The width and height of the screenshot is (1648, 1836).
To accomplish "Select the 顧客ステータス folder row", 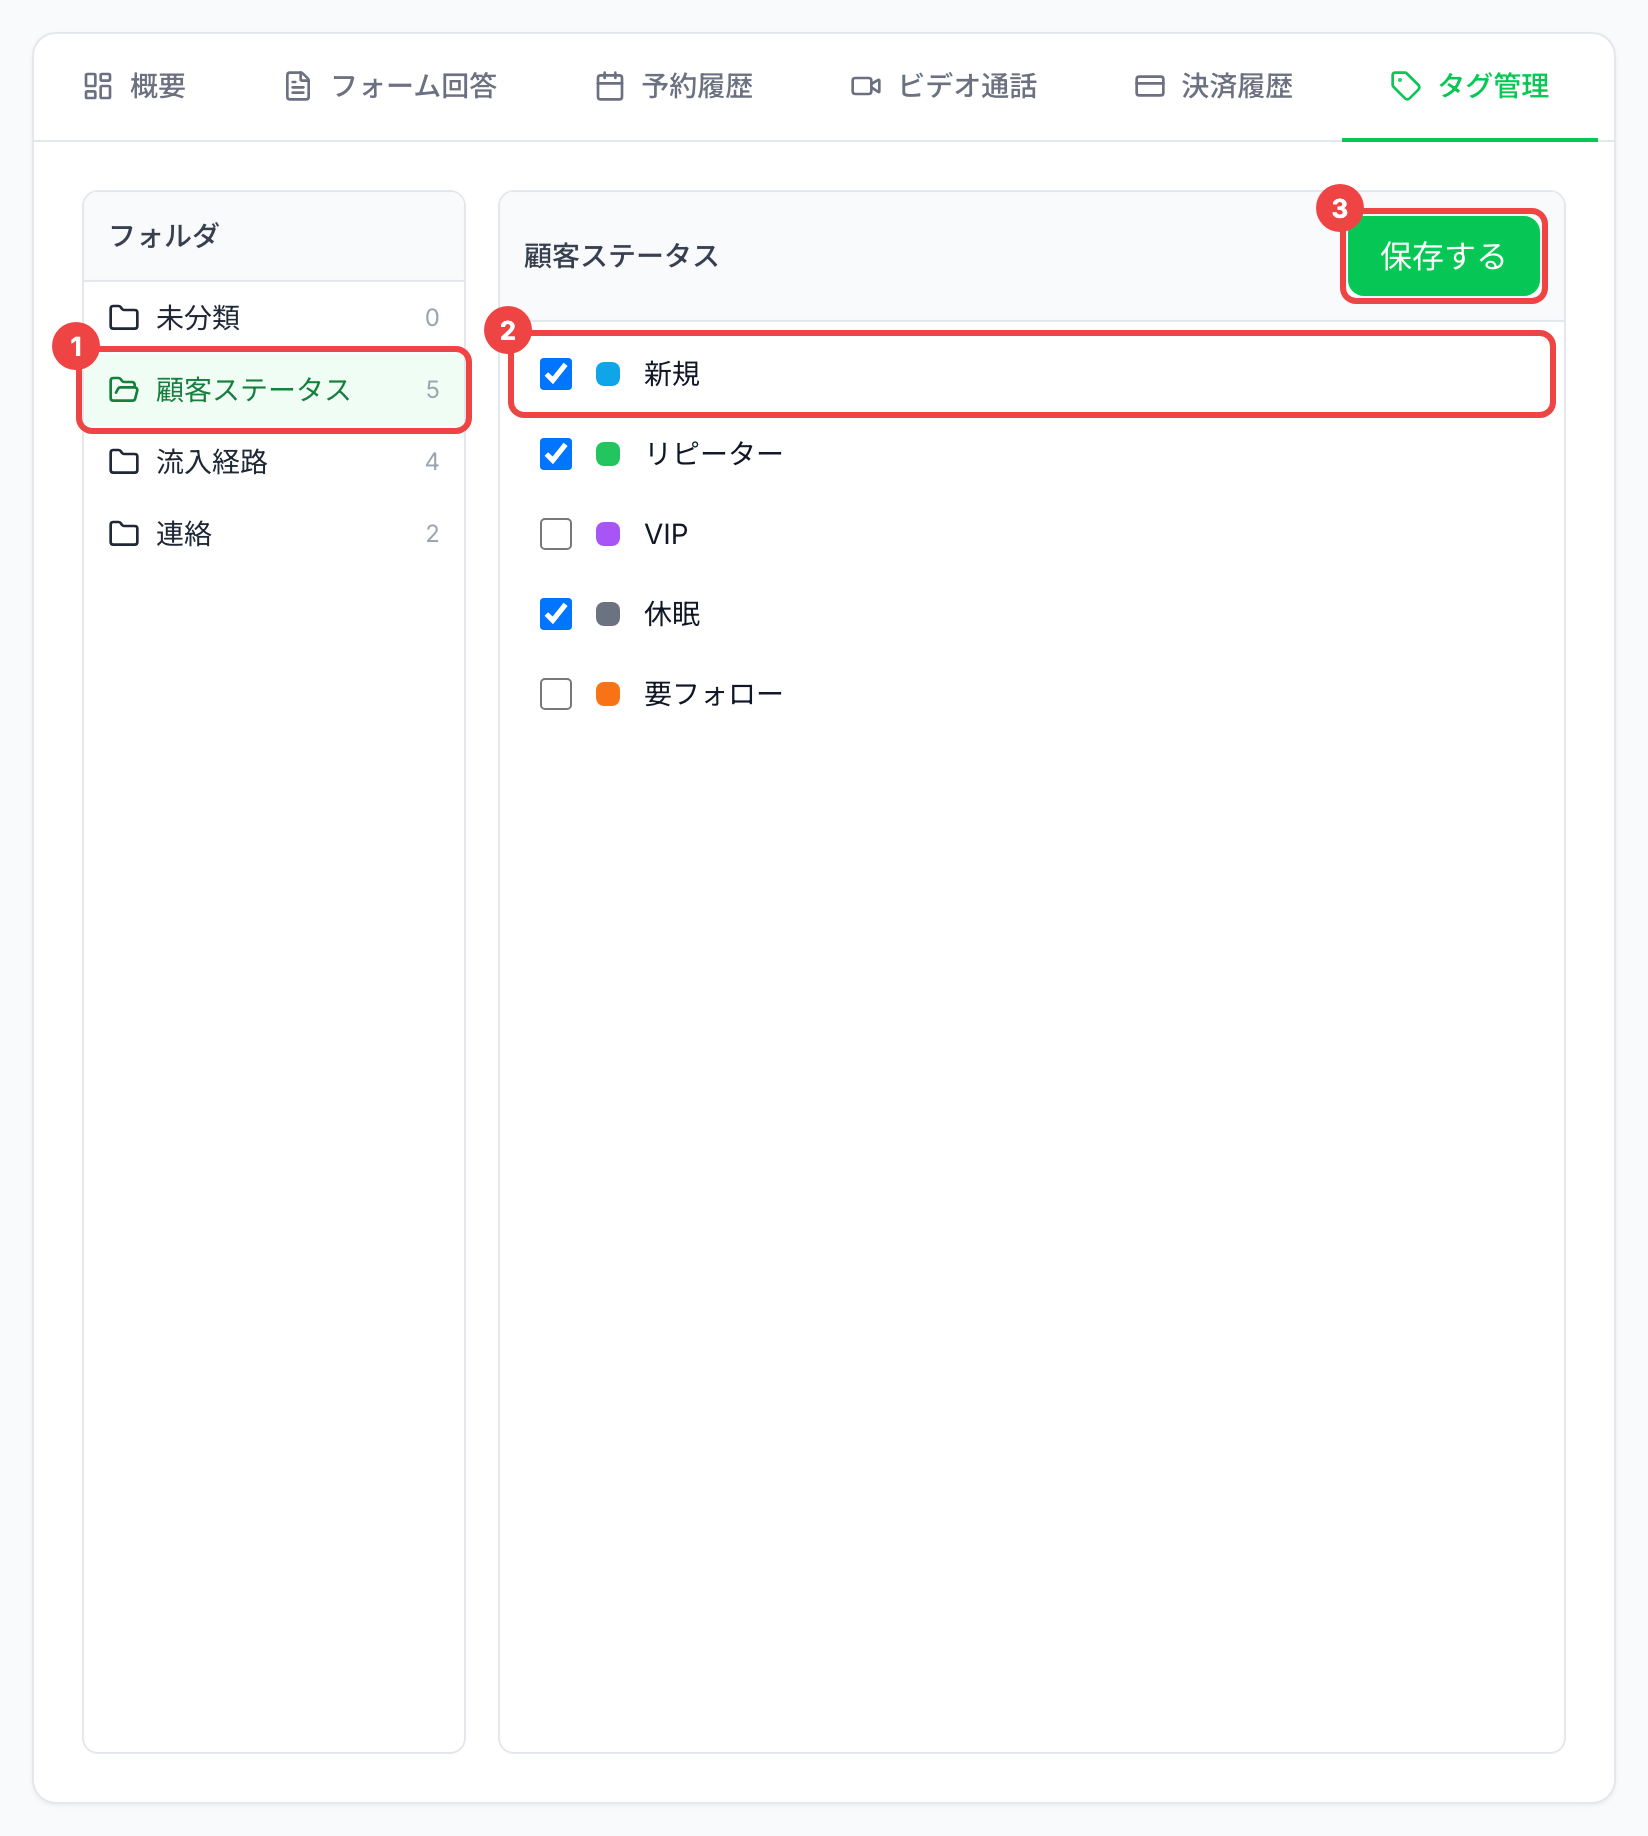I will pos(274,389).
